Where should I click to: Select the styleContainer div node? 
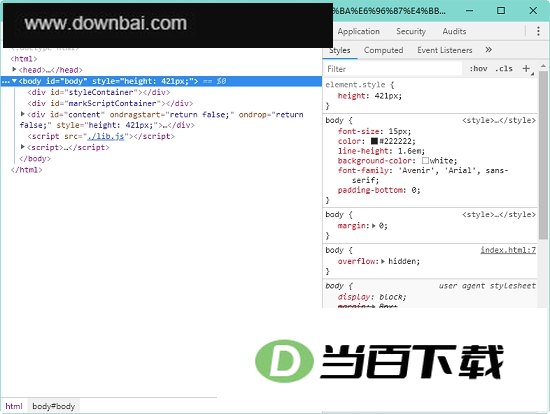click(99, 92)
